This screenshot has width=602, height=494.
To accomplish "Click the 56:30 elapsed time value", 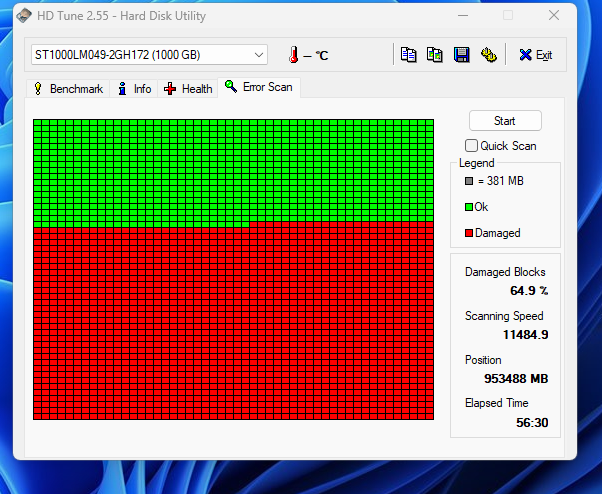I will (532, 423).
